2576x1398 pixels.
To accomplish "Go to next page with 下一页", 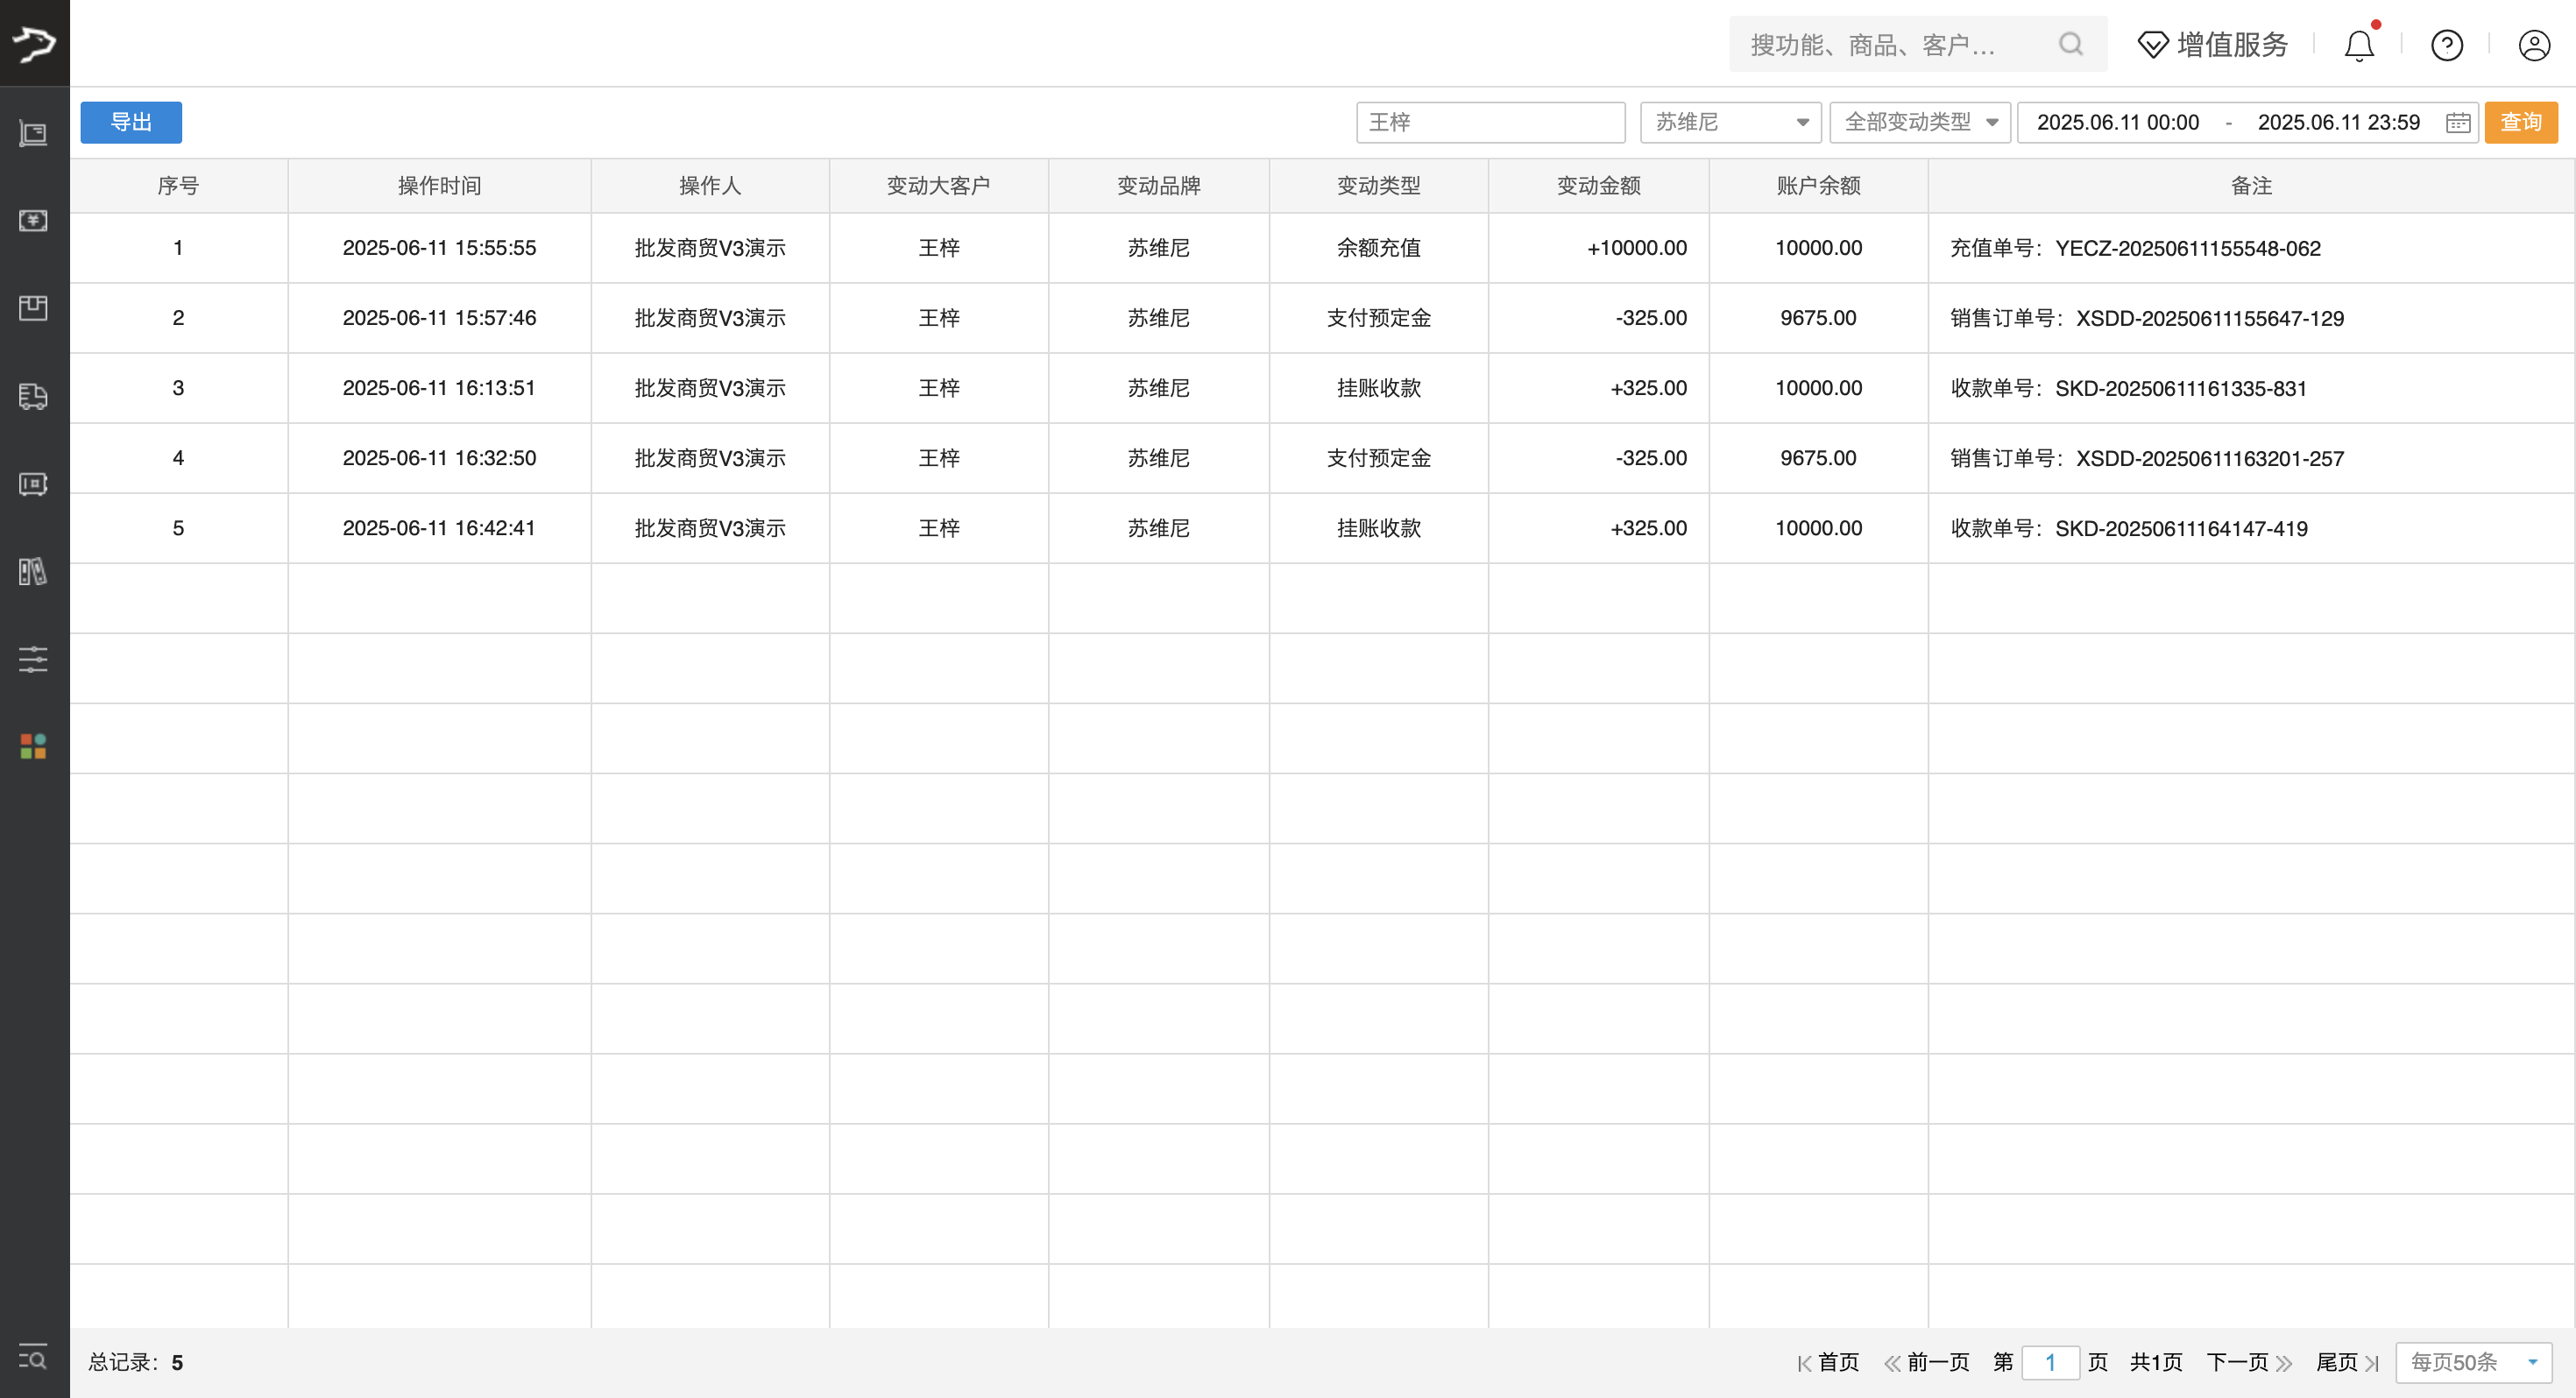I will pyautogui.click(x=2250, y=1362).
